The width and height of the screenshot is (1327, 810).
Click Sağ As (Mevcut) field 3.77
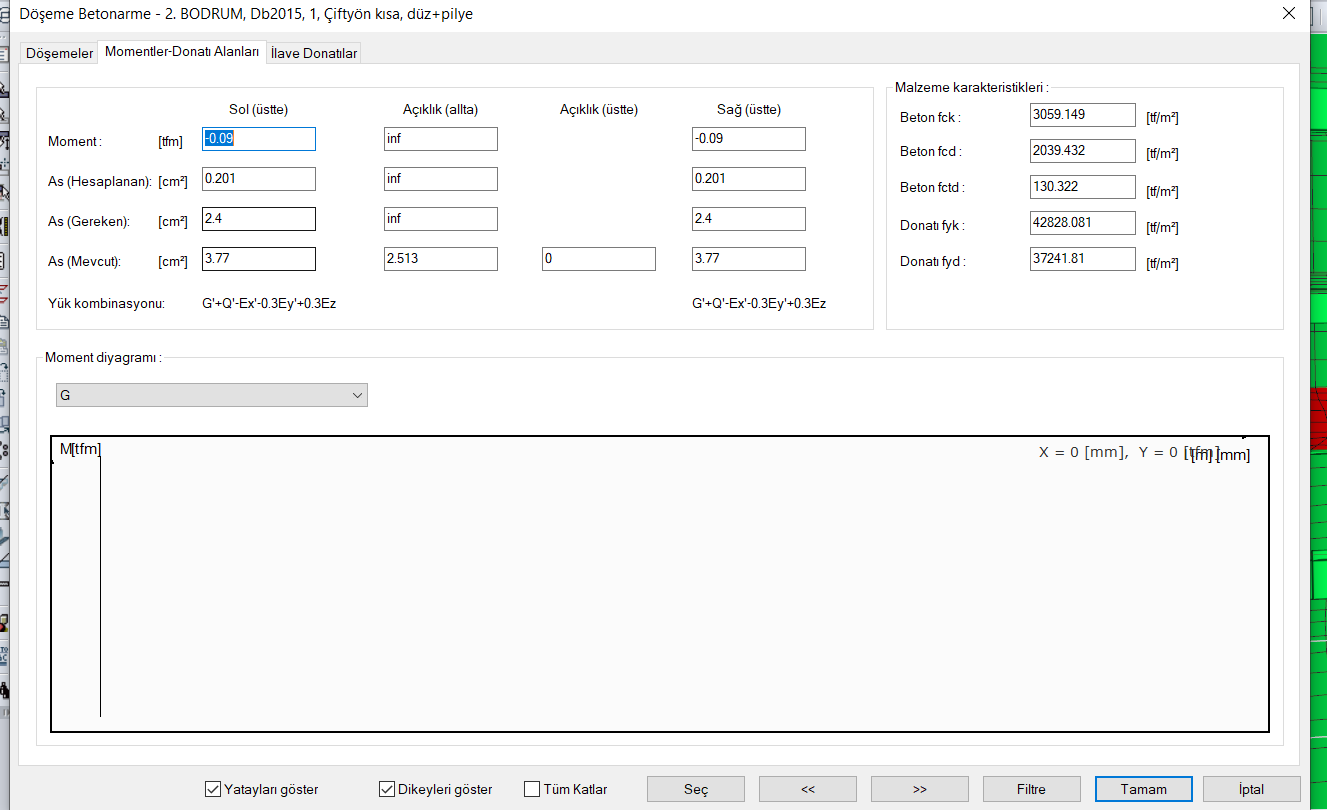click(749, 259)
